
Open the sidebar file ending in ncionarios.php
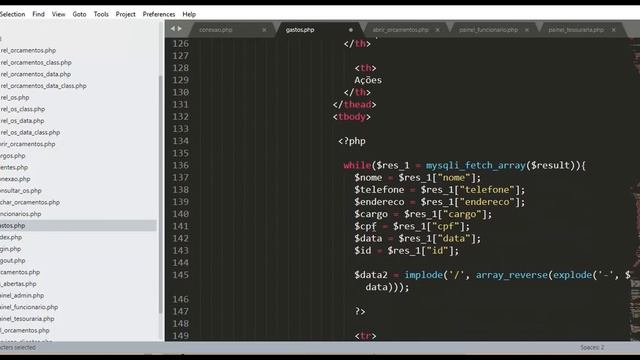[20, 214]
